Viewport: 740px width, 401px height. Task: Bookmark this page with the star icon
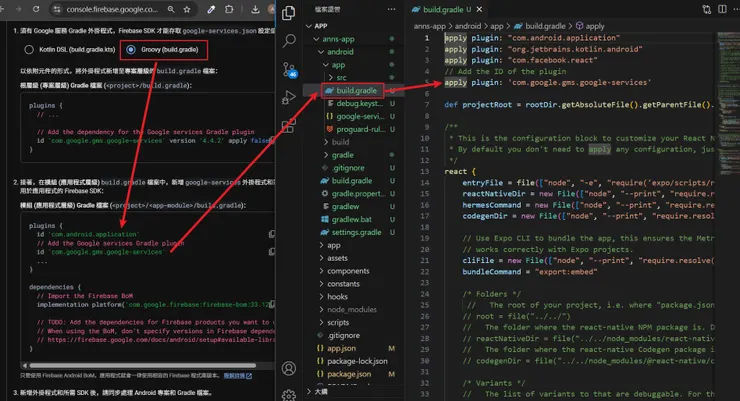[187, 9]
